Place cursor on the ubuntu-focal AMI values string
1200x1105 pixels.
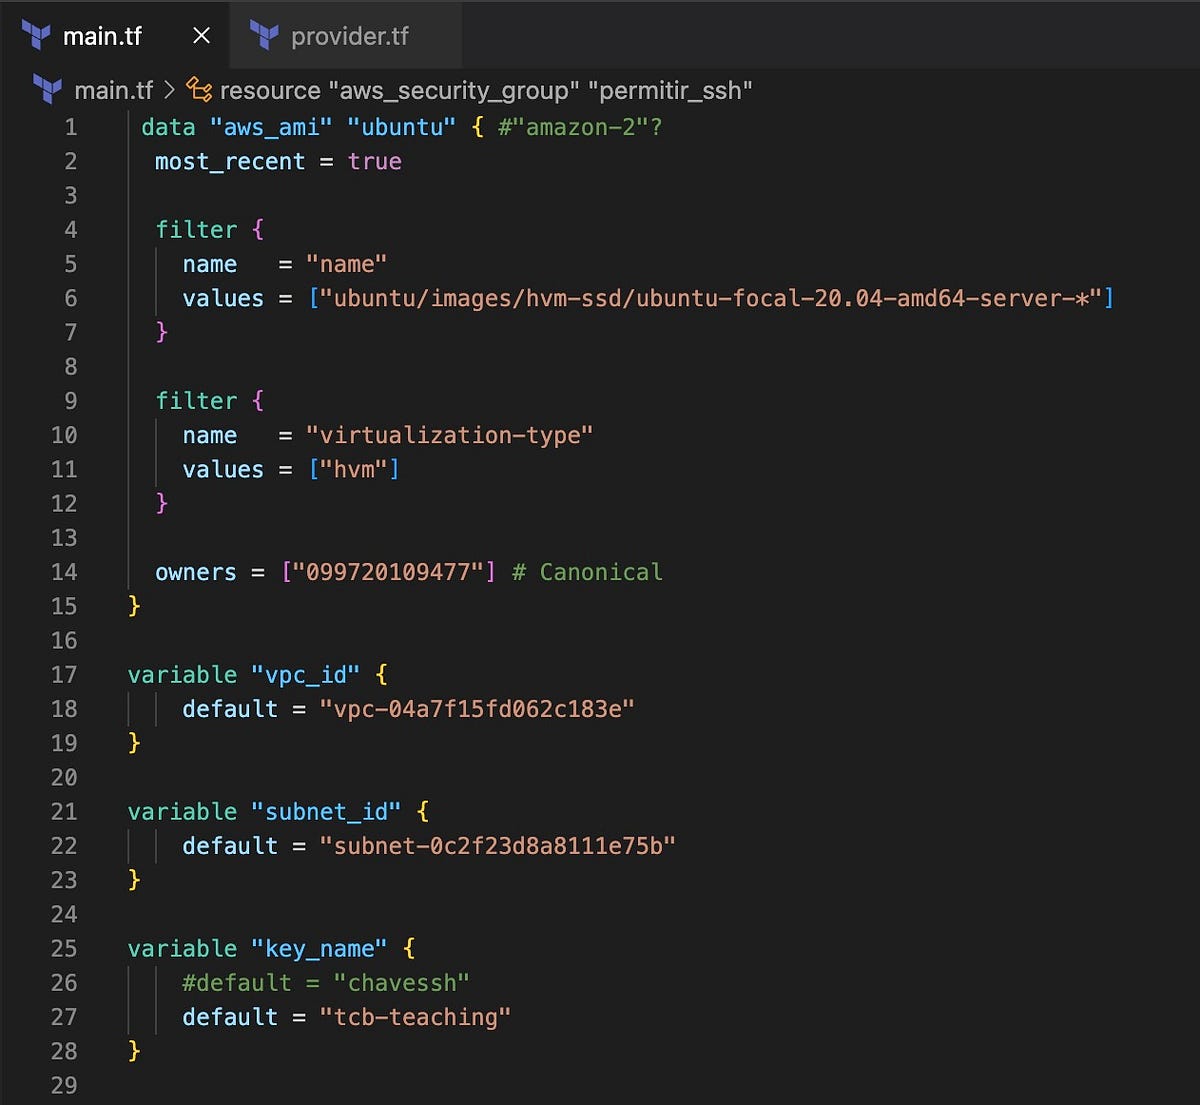click(x=711, y=298)
